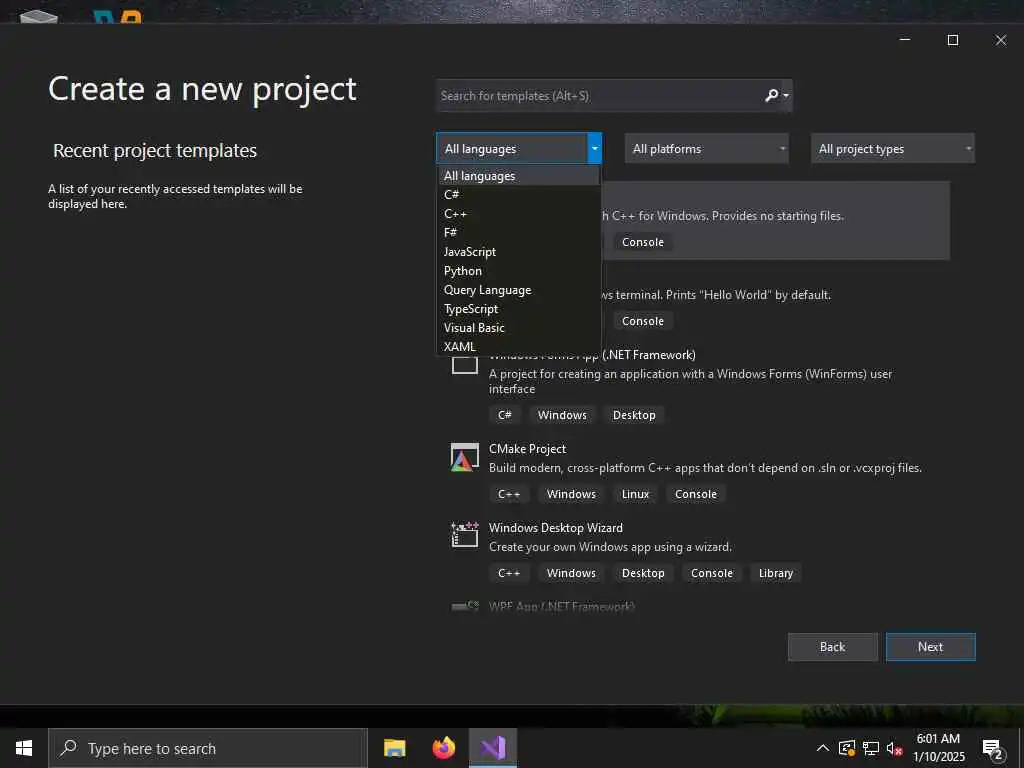Click the C++ tag under Windows Desktop Wizard

pyautogui.click(x=509, y=573)
